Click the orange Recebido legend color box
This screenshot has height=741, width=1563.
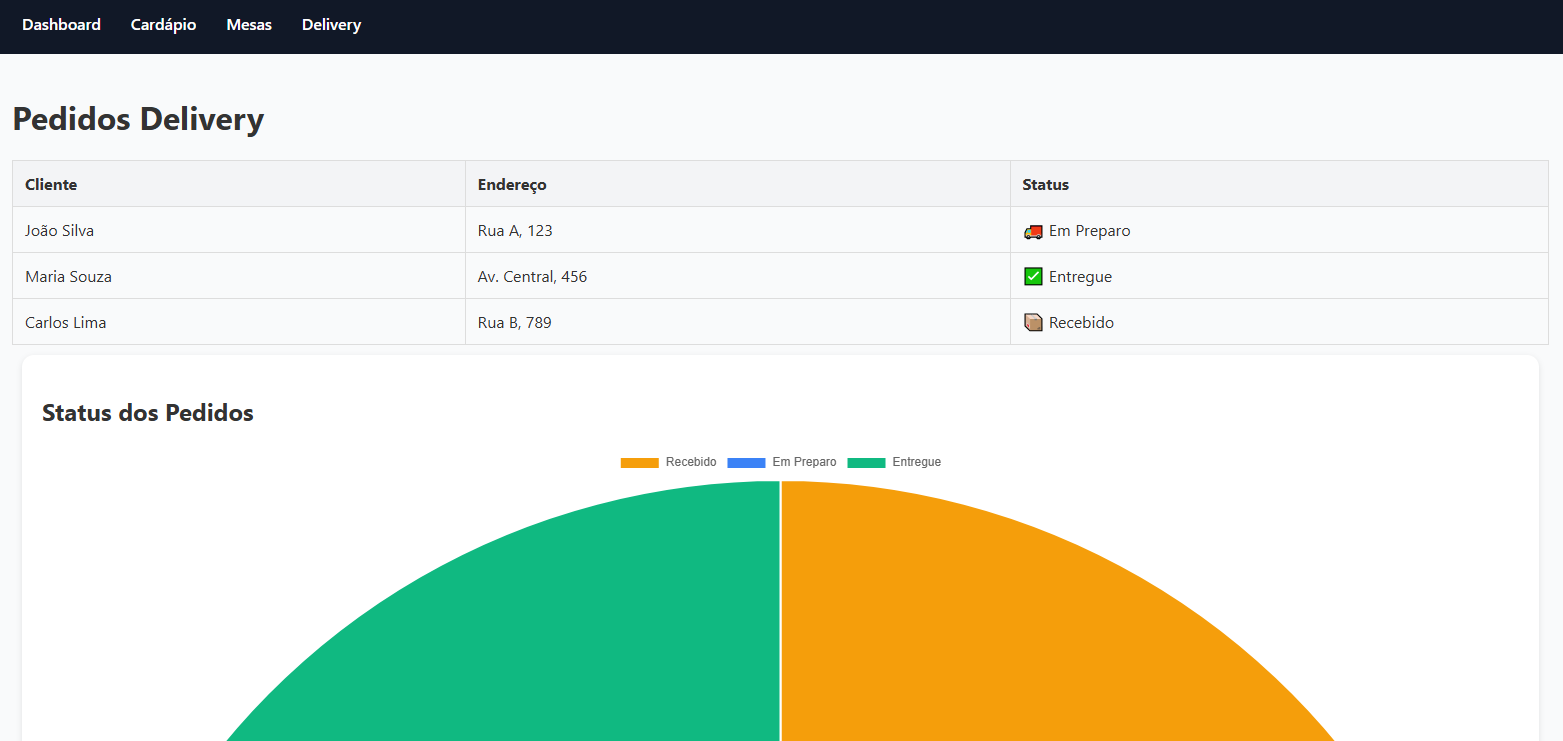click(x=639, y=463)
